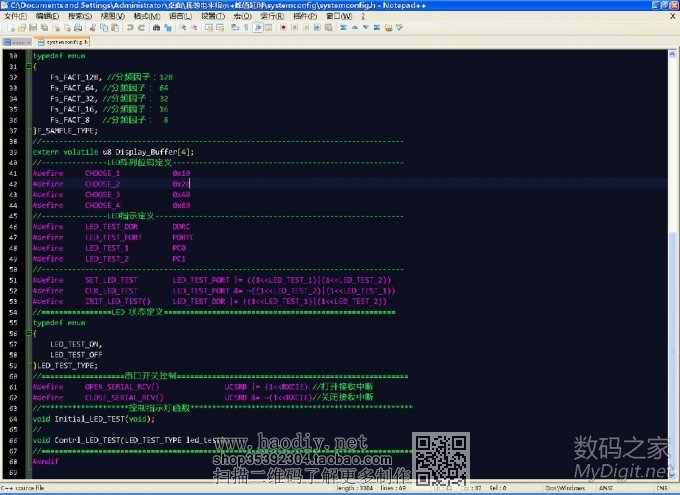Start macro recording with the red record icon
The image size is (680, 495).
point(283,29)
